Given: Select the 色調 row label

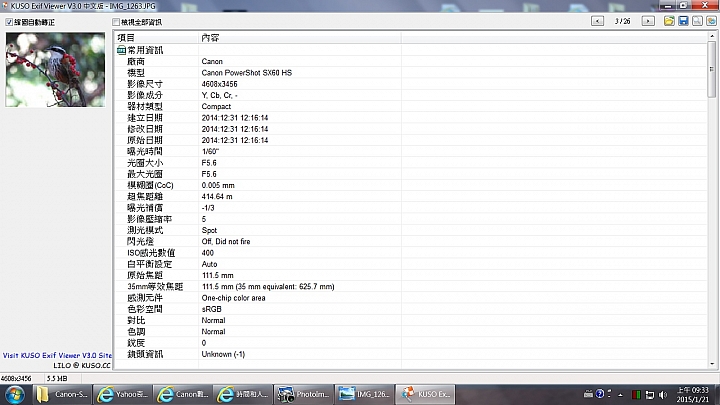Looking at the screenshot, I should (x=136, y=332).
